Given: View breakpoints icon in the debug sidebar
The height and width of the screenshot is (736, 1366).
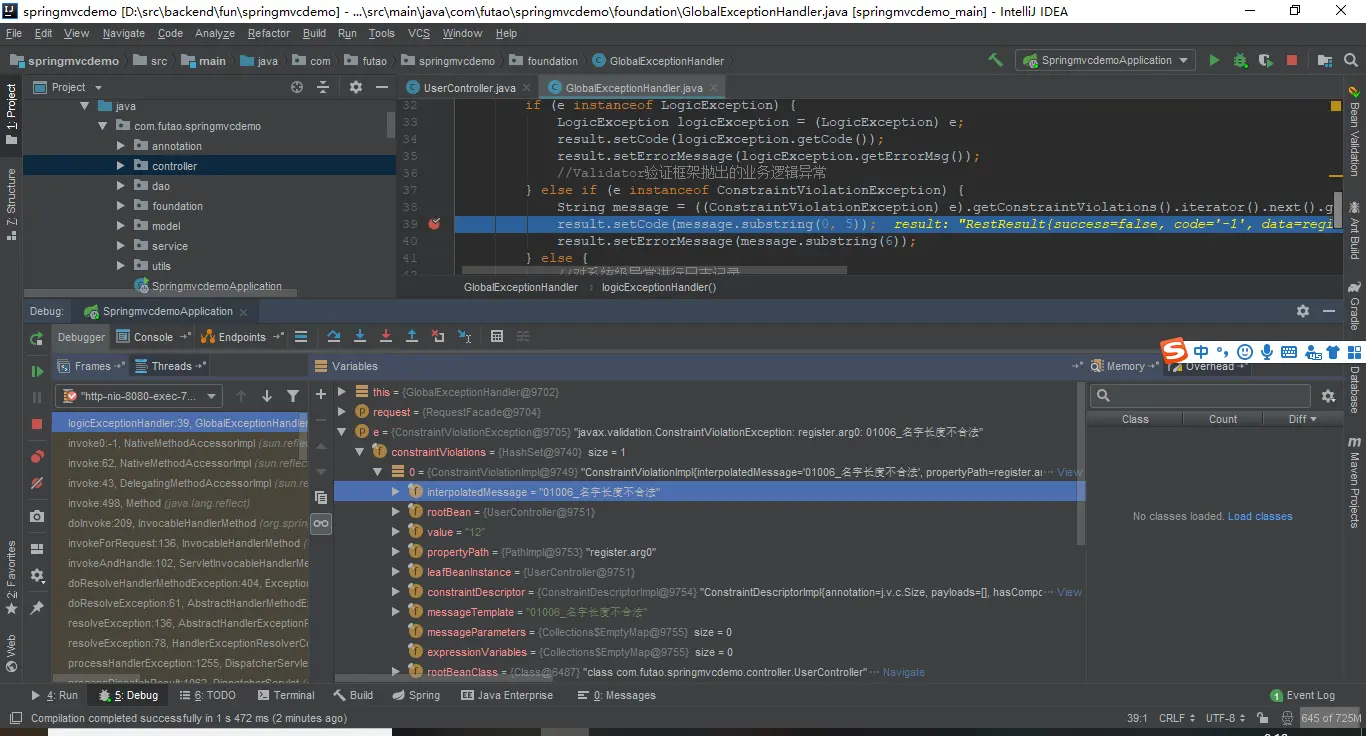Looking at the screenshot, I should tap(37, 457).
